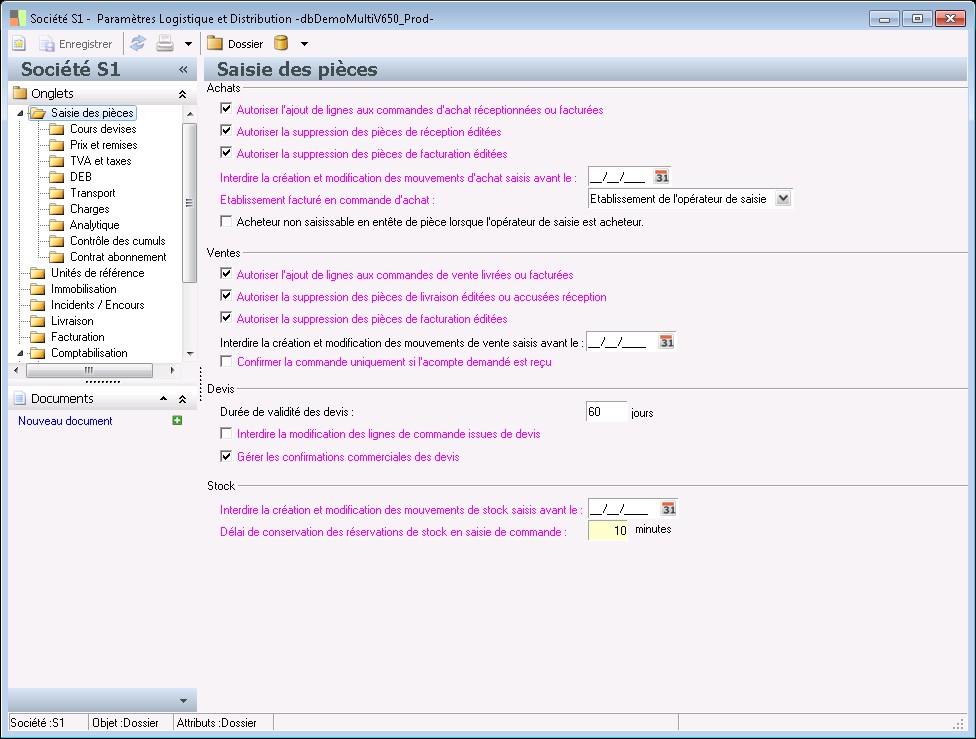
Task: Click the mouvements de vente date field
Action: point(621,342)
